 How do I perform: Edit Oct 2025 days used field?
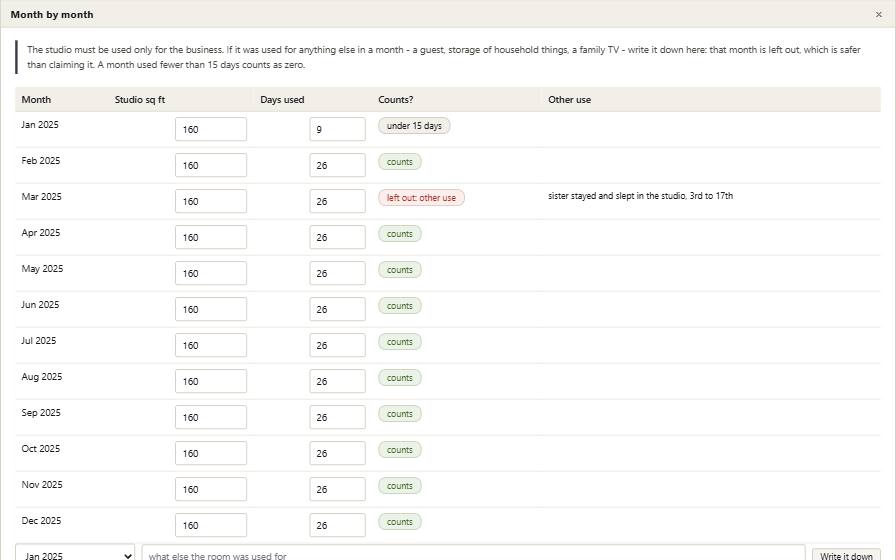tap(337, 453)
